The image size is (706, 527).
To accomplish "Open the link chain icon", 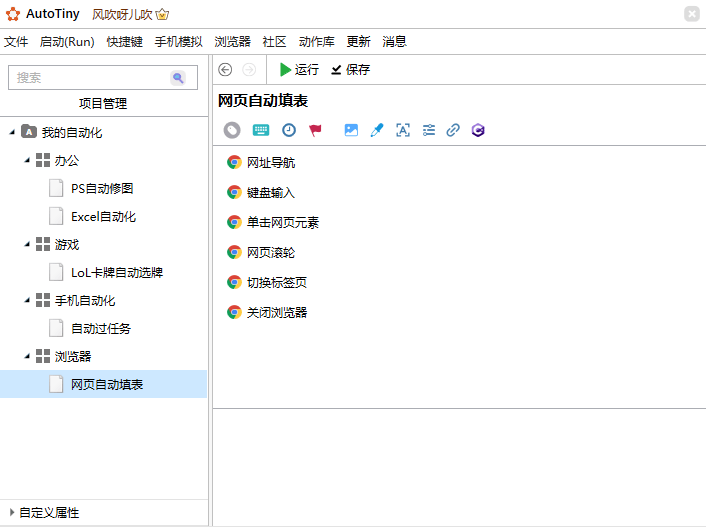I will pyautogui.click(x=453, y=130).
